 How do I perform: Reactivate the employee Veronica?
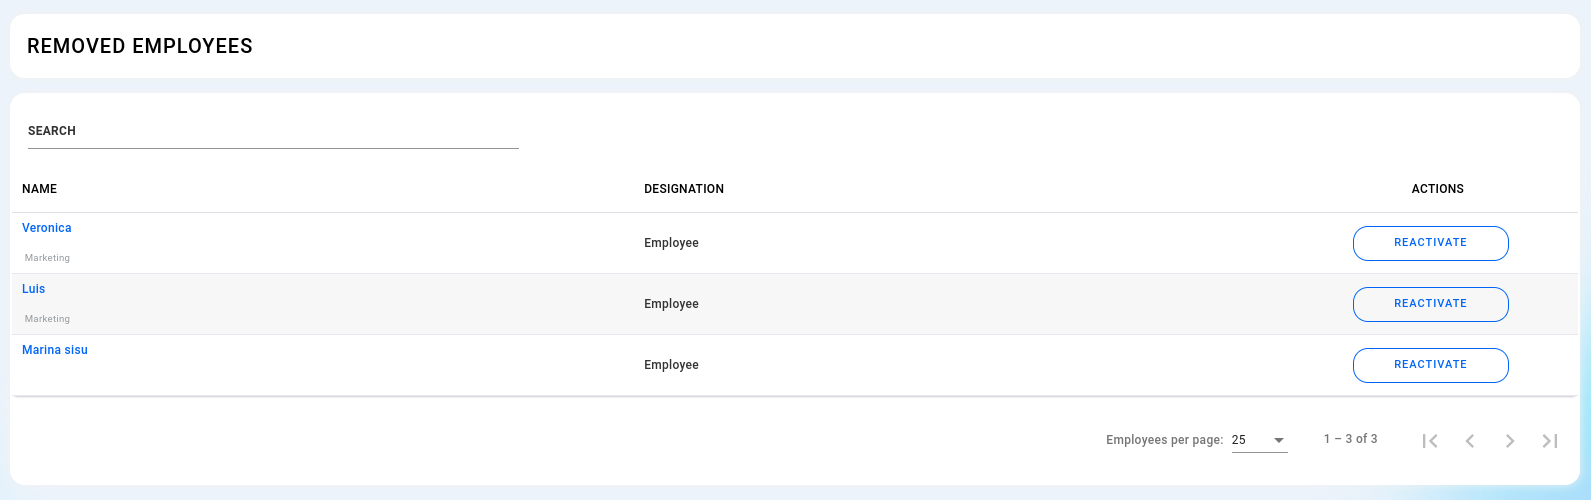[1430, 243]
